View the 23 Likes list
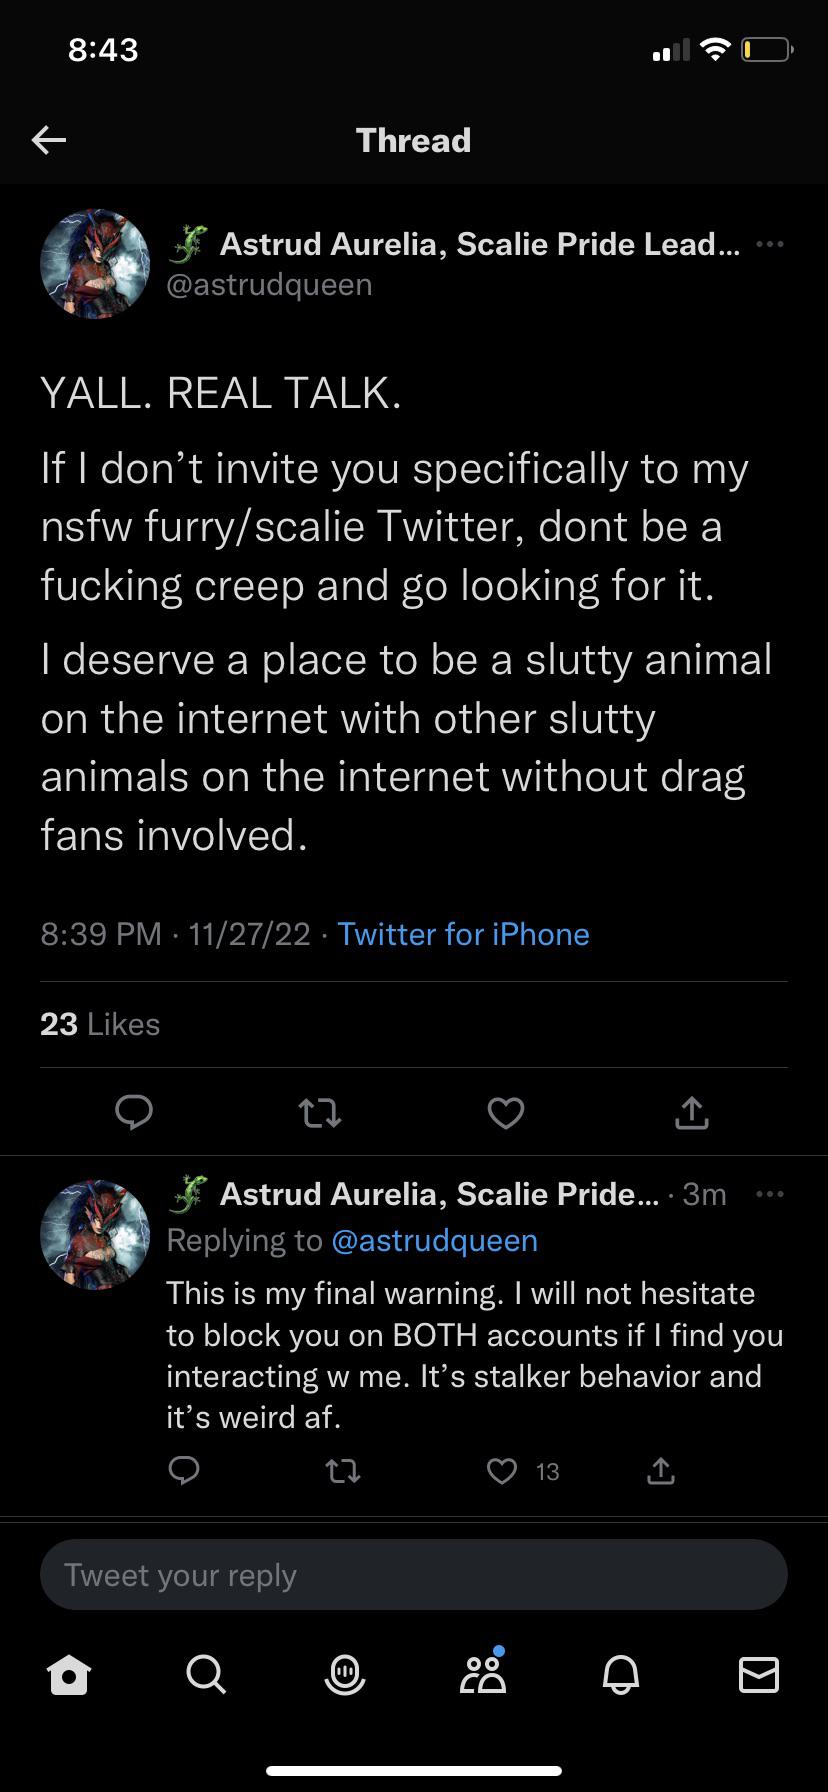Image resolution: width=828 pixels, height=1792 pixels. (100, 1024)
